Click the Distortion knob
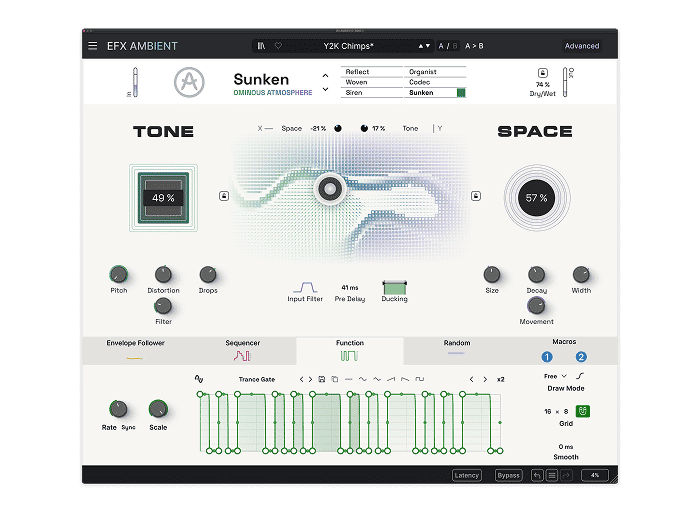The width and height of the screenshot is (700, 514). [x=163, y=275]
